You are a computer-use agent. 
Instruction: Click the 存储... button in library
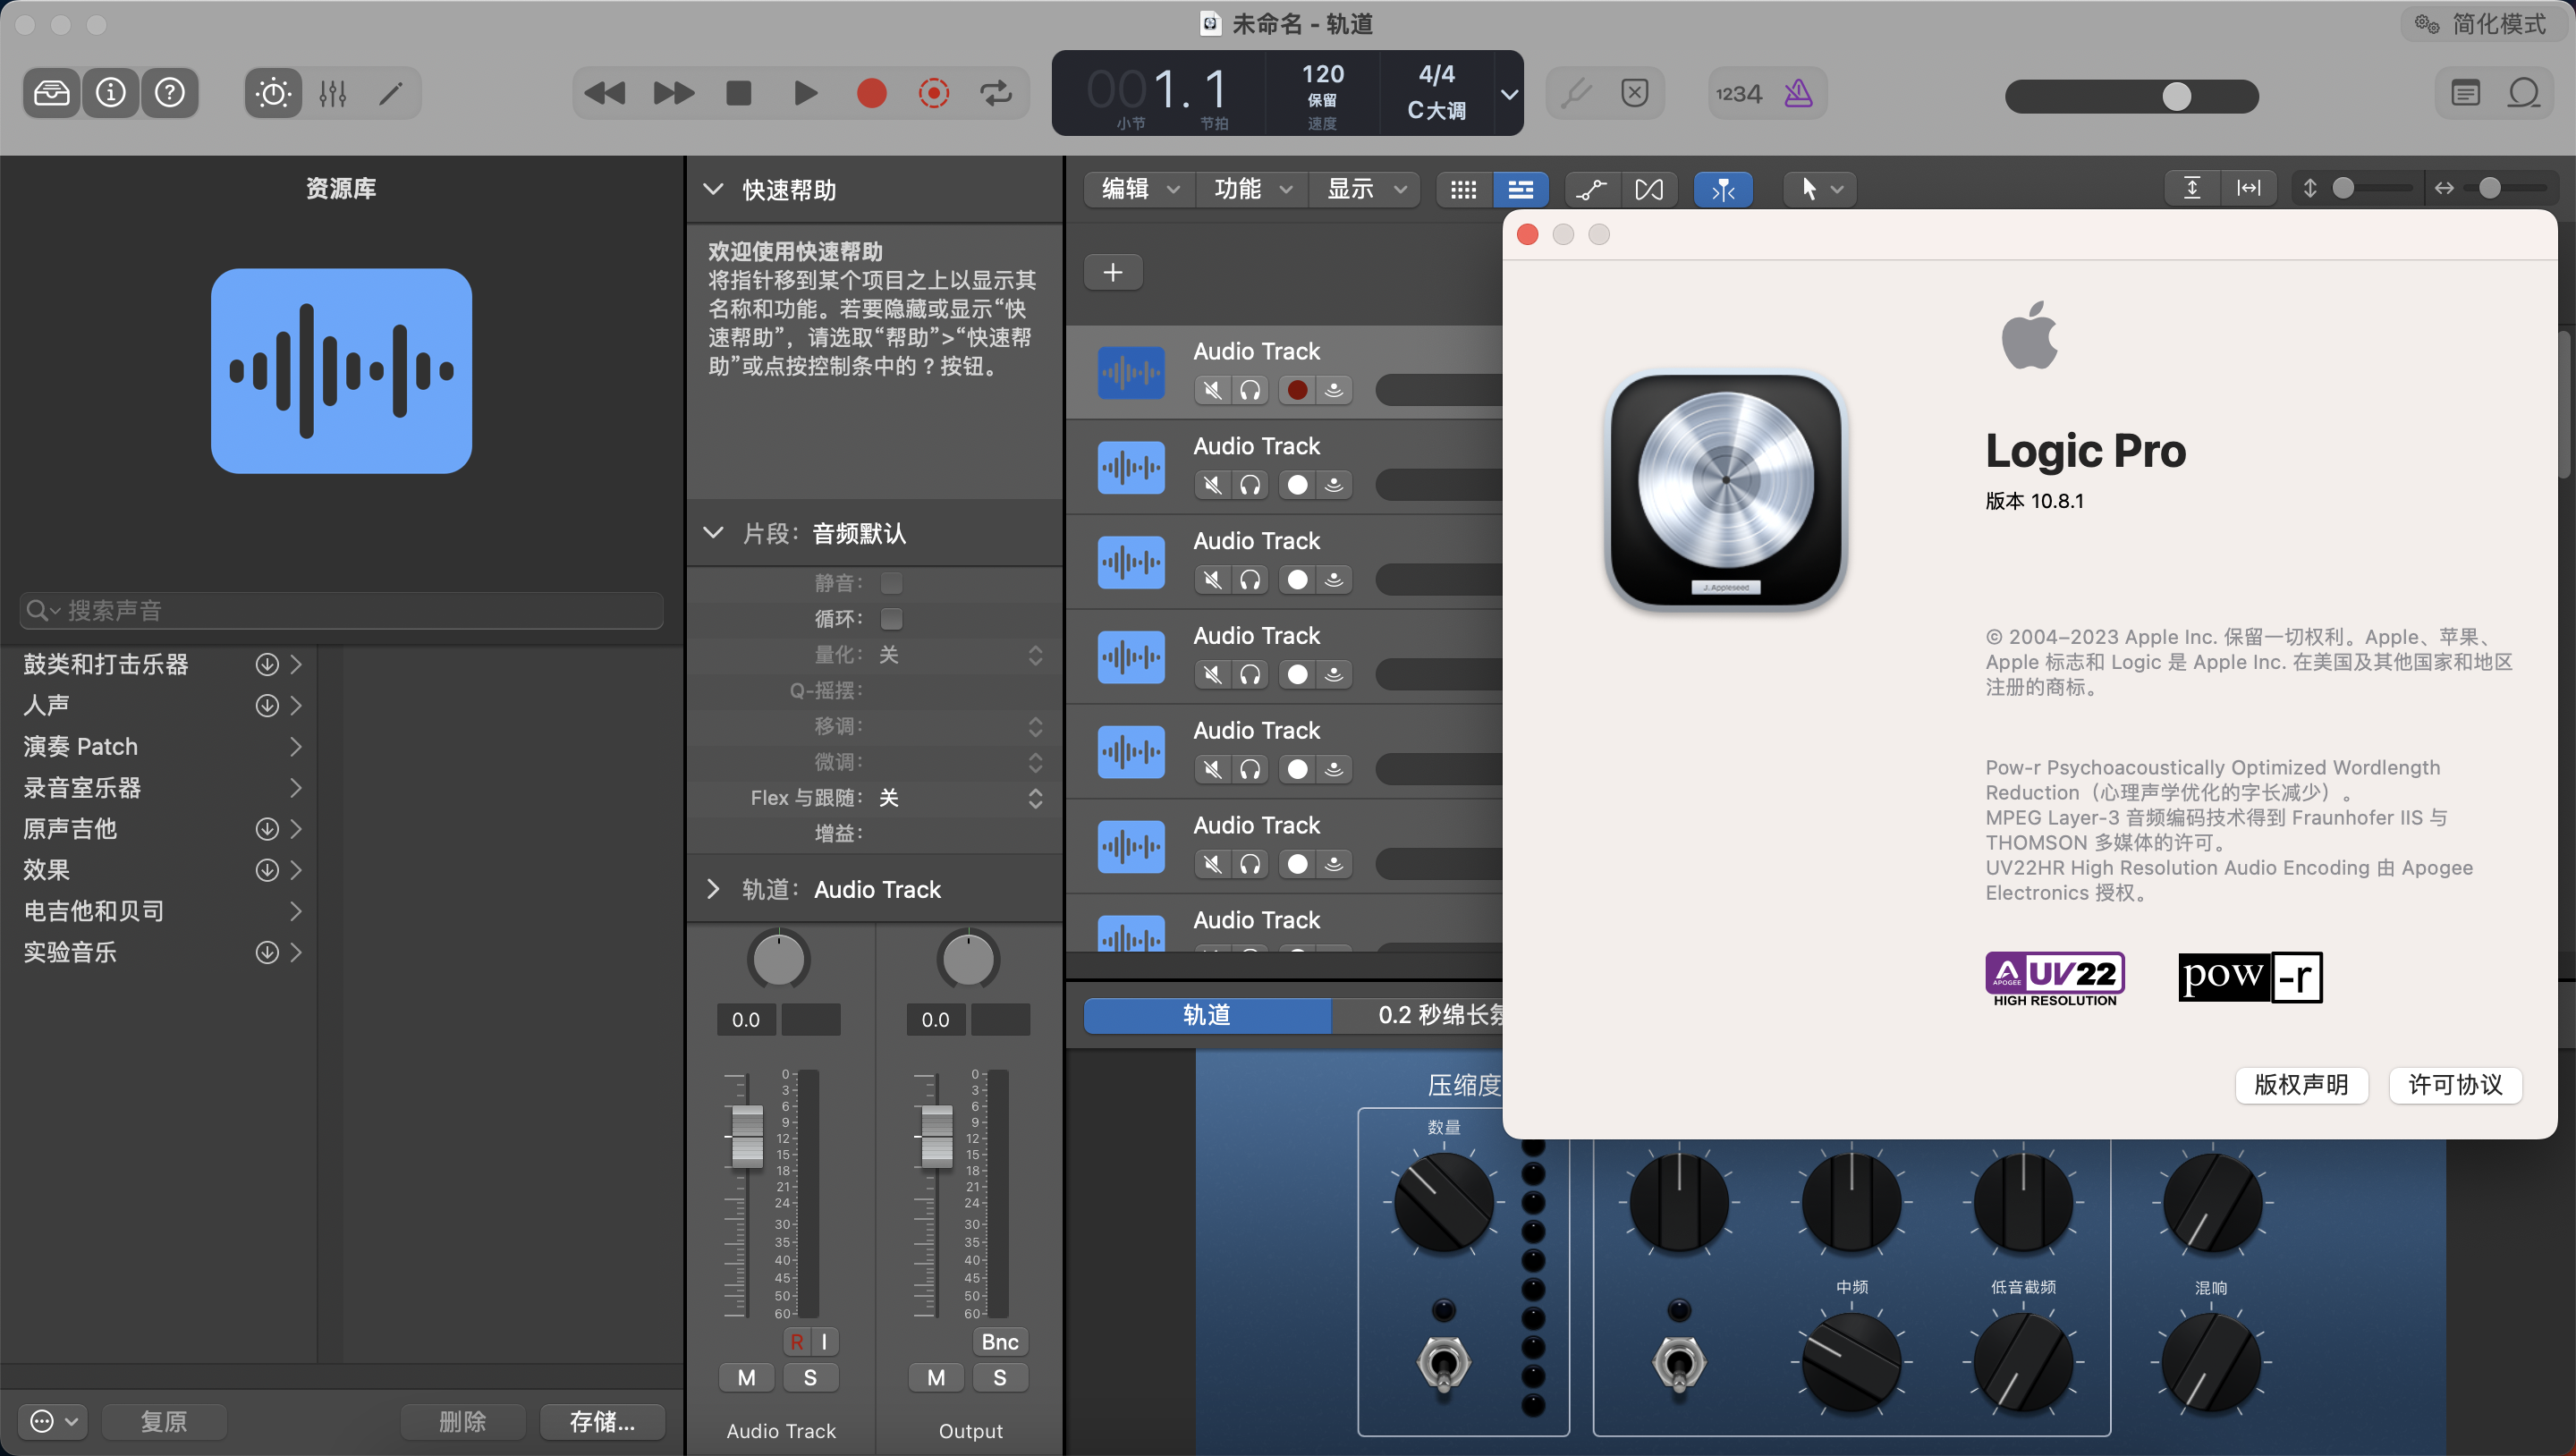click(602, 1421)
